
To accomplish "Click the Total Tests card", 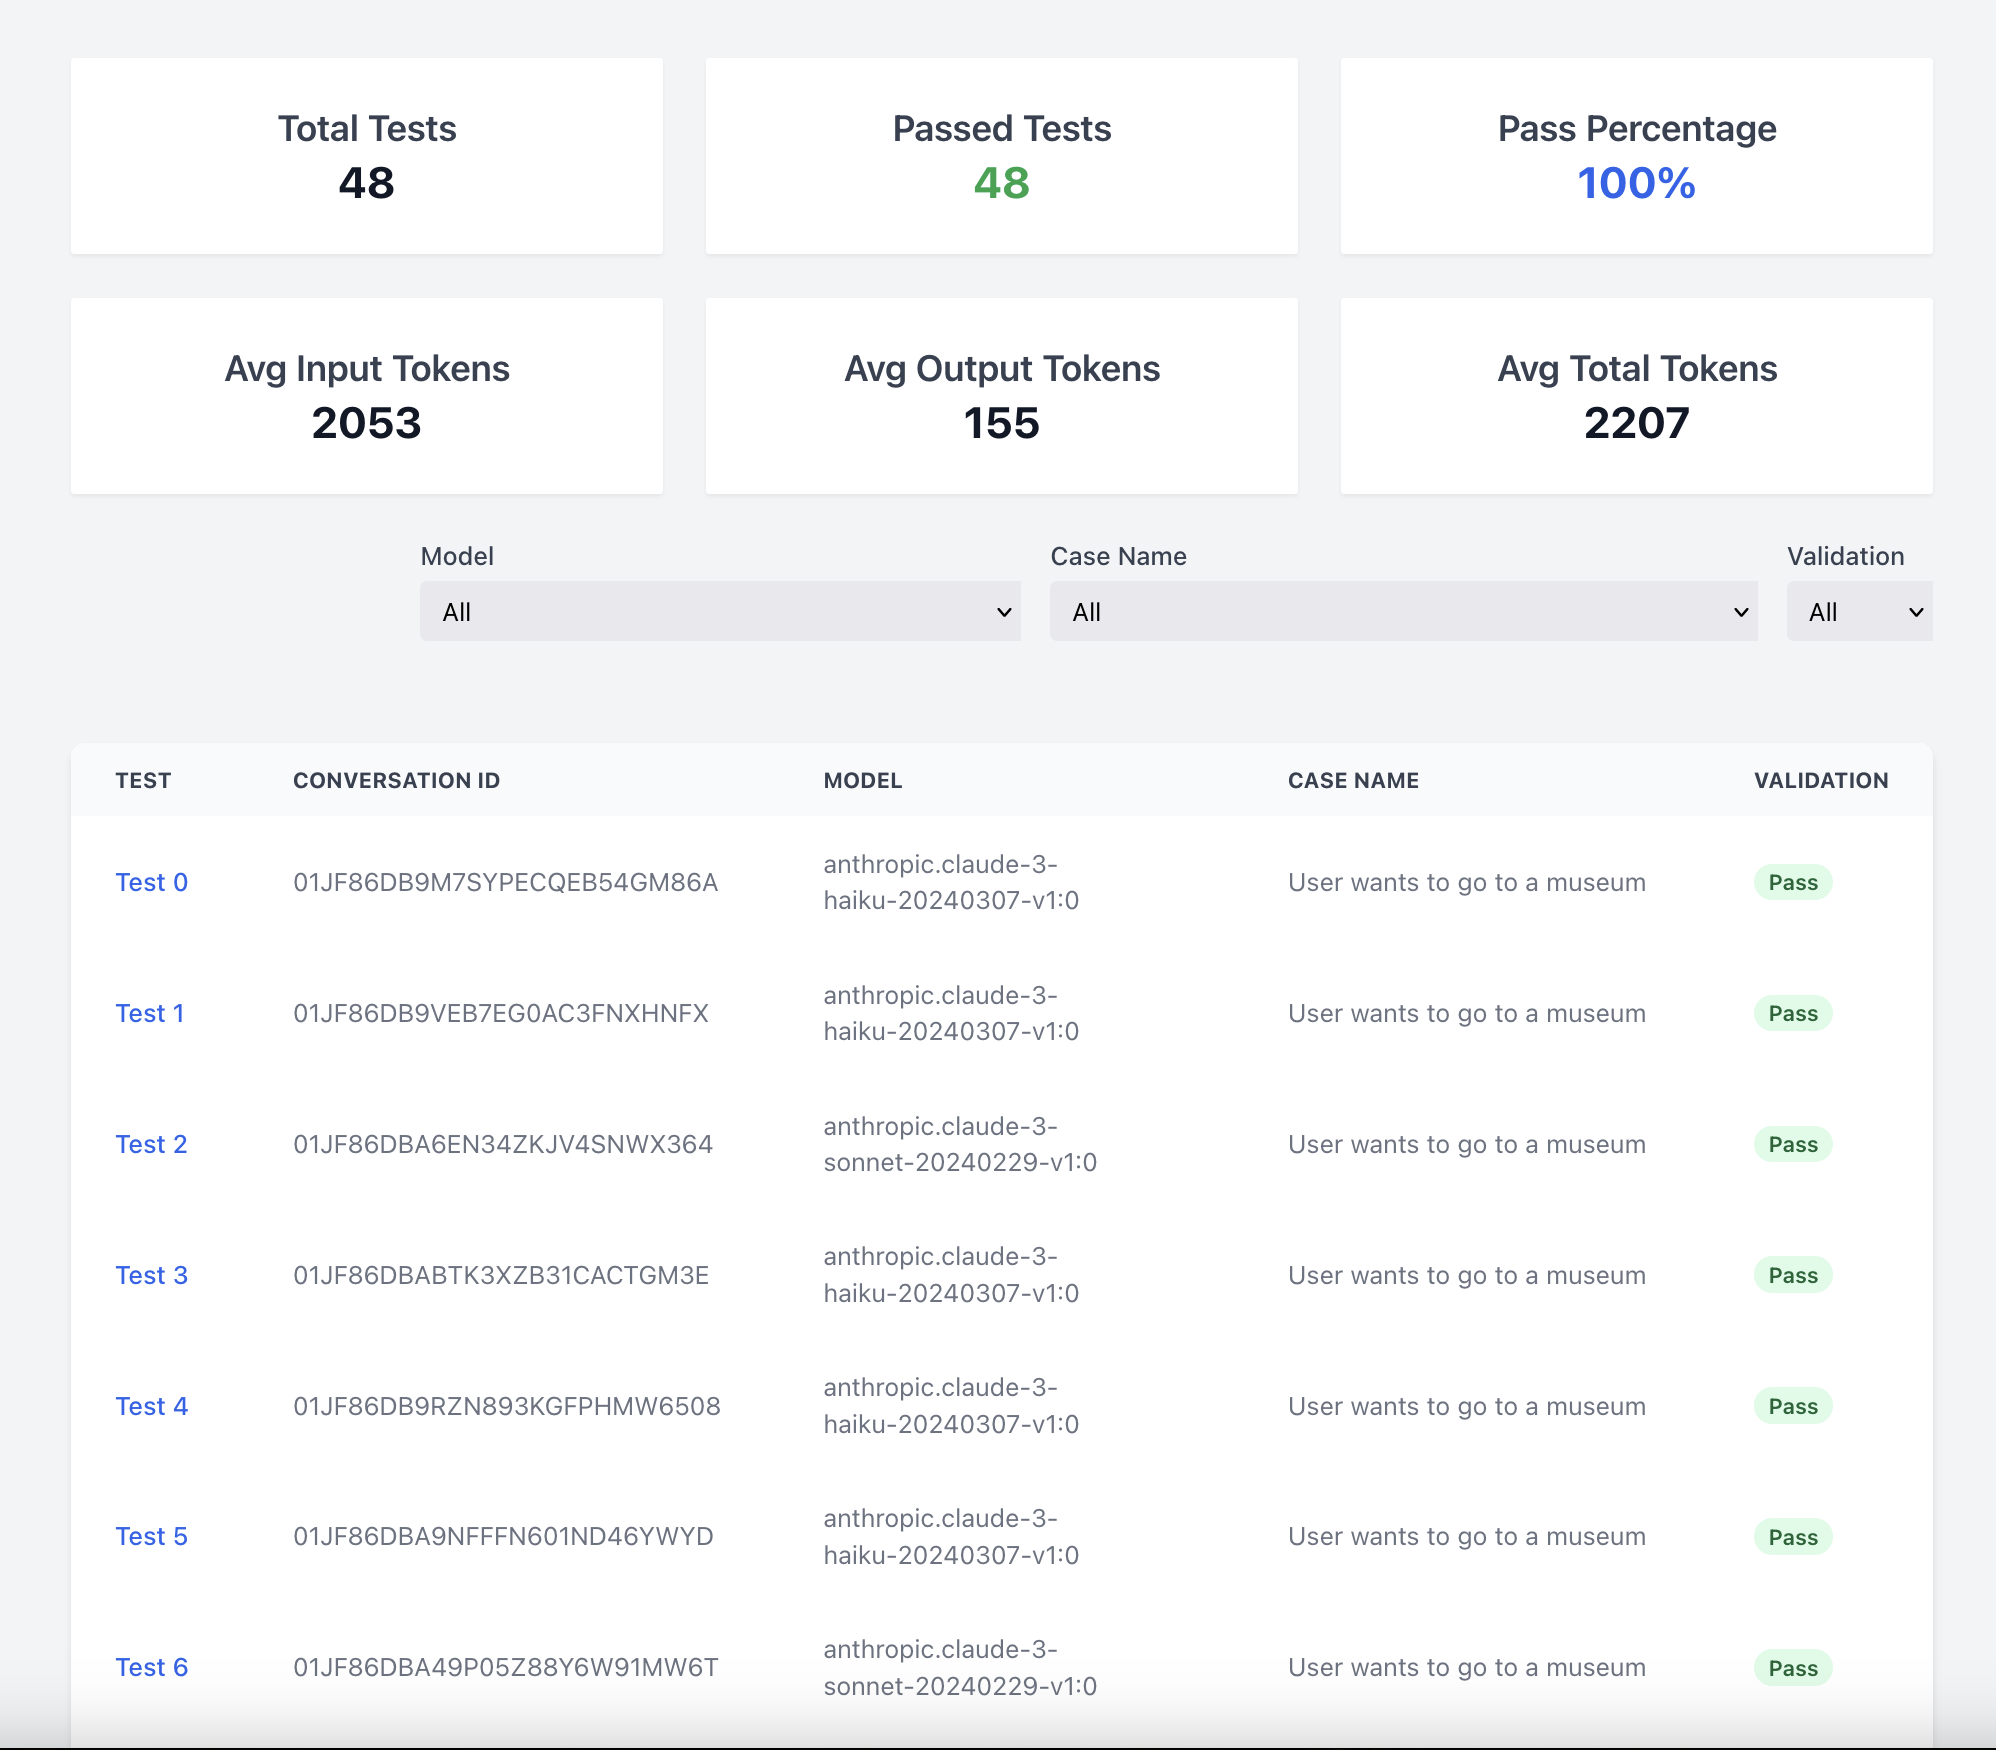I will point(367,156).
